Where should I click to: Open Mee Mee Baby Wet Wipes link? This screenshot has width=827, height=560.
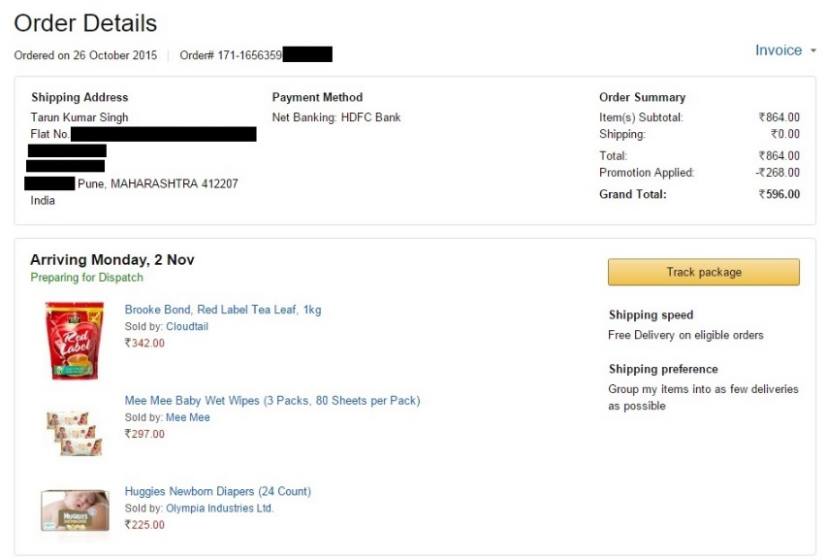click(x=272, y=400)
